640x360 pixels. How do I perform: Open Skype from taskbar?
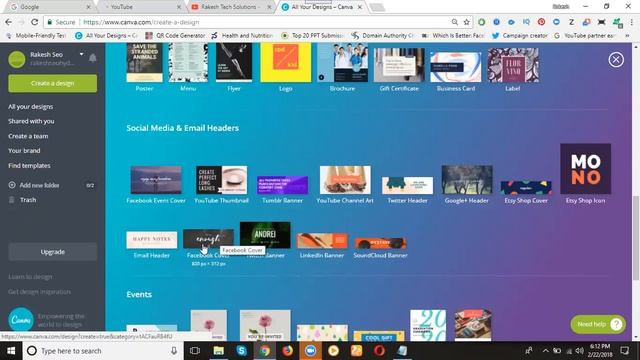click(x=241, y=351)
